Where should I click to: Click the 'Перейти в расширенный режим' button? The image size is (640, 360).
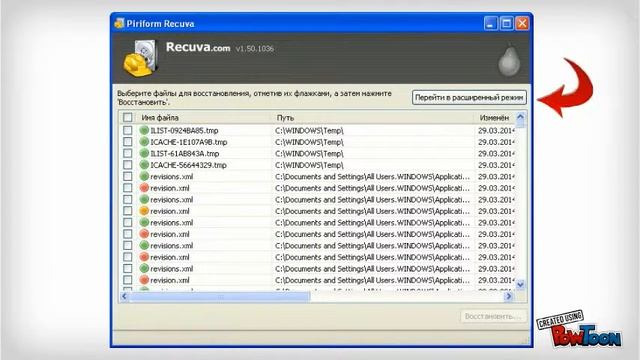pos(469,98)
